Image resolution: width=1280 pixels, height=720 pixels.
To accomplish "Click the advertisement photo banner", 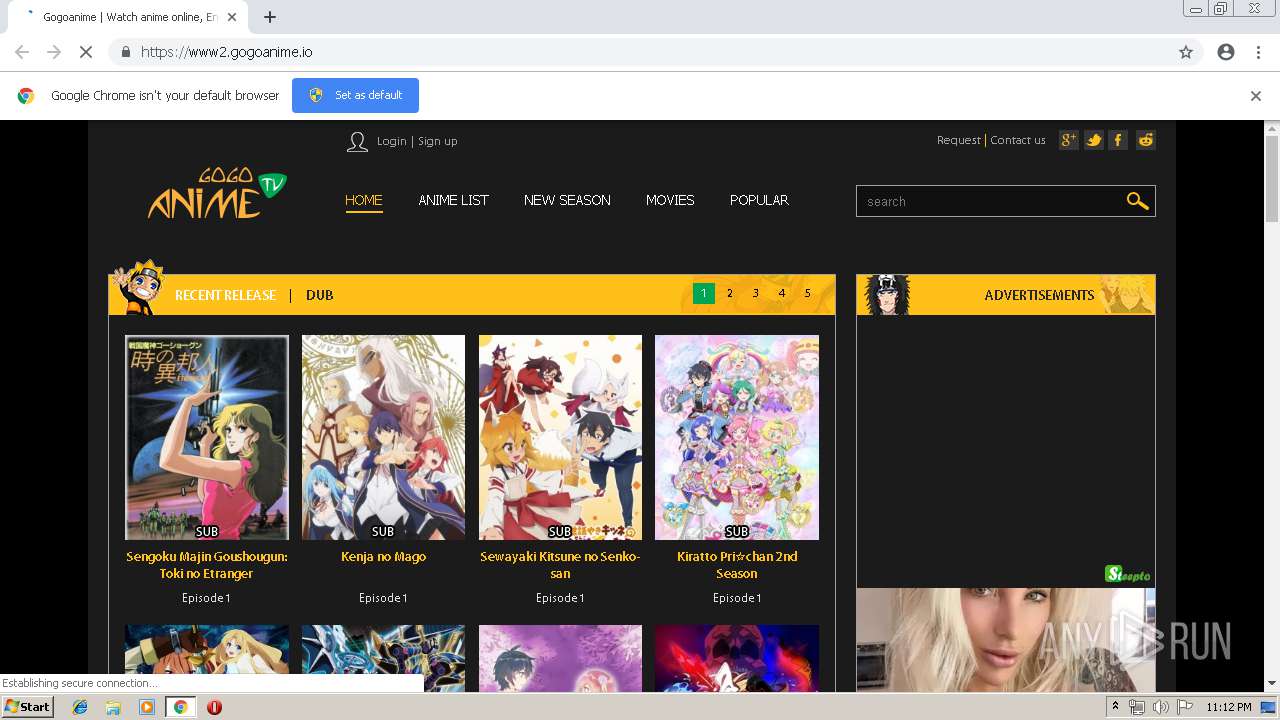I will tap(1006, 640).
